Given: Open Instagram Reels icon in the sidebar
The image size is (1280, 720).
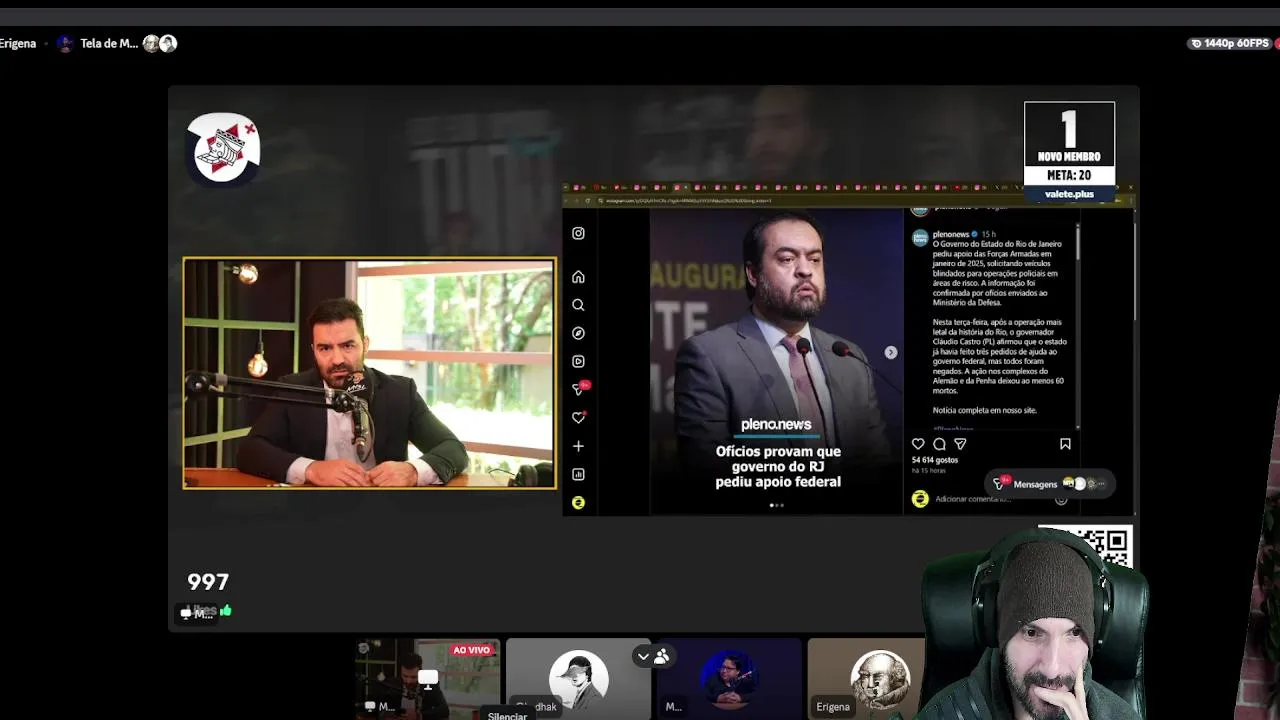Looking at the screenshot, I should 578,361.
